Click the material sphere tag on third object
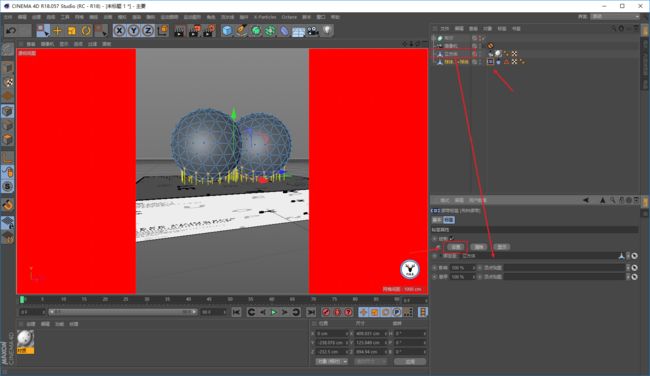Viewport: 650px width, 376px height. click(x=498, y=53)
